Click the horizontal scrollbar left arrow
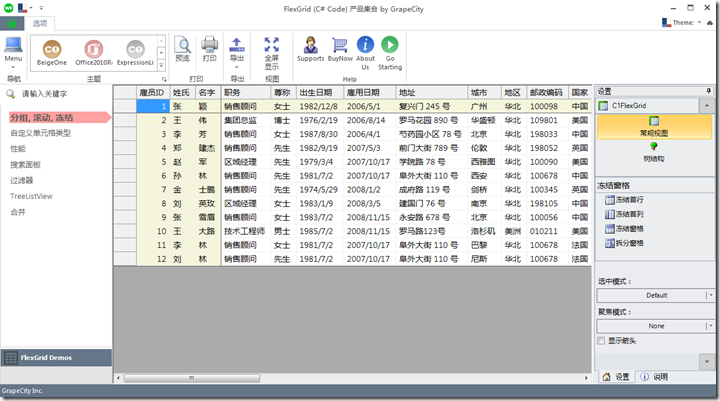The height and width of the screenshot is (401, 720). pos(118,378)
